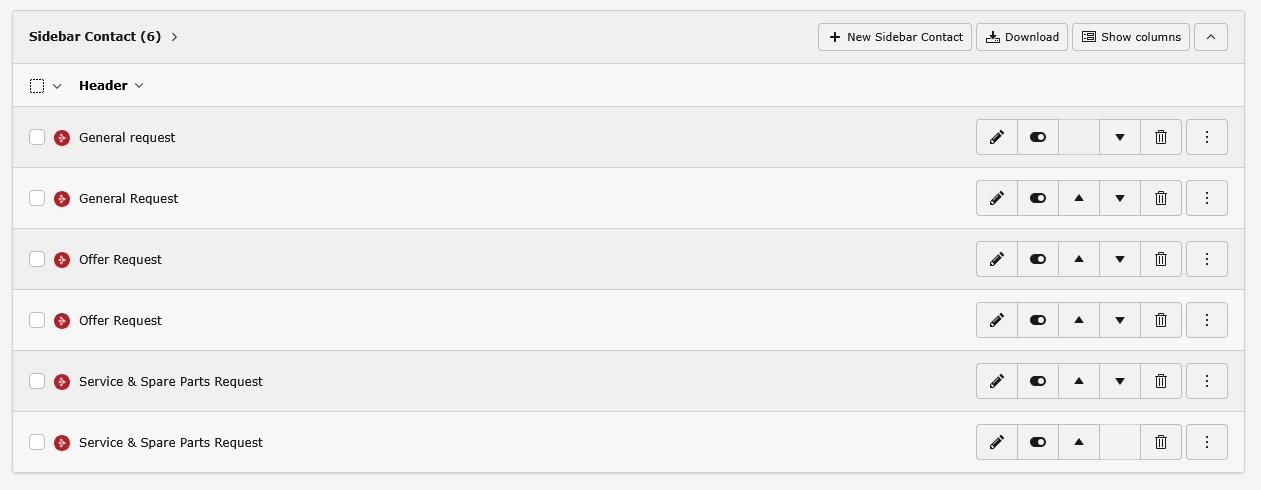The image size is (1261, 490).
Task: Move the second Offer Request row down
Action: click(x=1120, y=320)
